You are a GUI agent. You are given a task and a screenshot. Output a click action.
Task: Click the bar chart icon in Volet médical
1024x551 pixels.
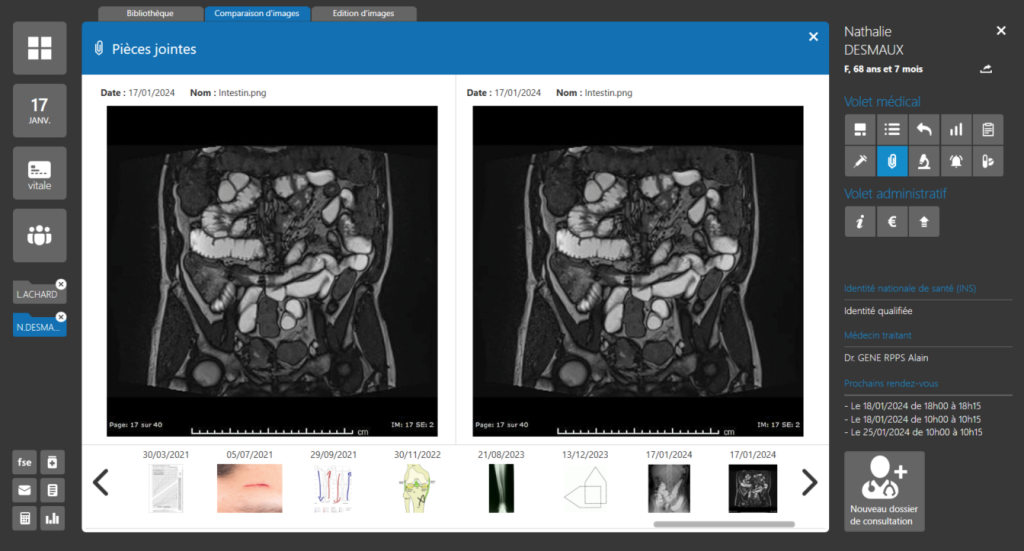[955, 129]
